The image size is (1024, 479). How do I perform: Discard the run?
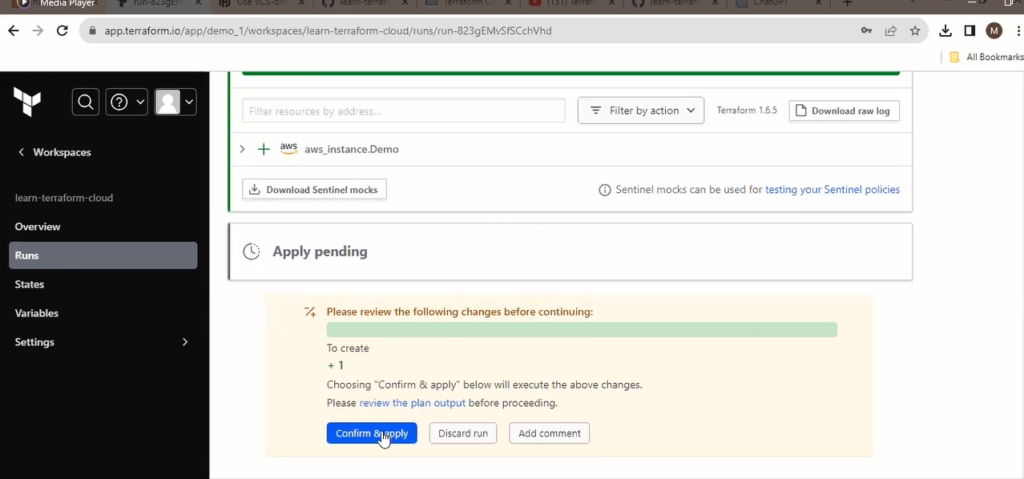coord(463,433)
